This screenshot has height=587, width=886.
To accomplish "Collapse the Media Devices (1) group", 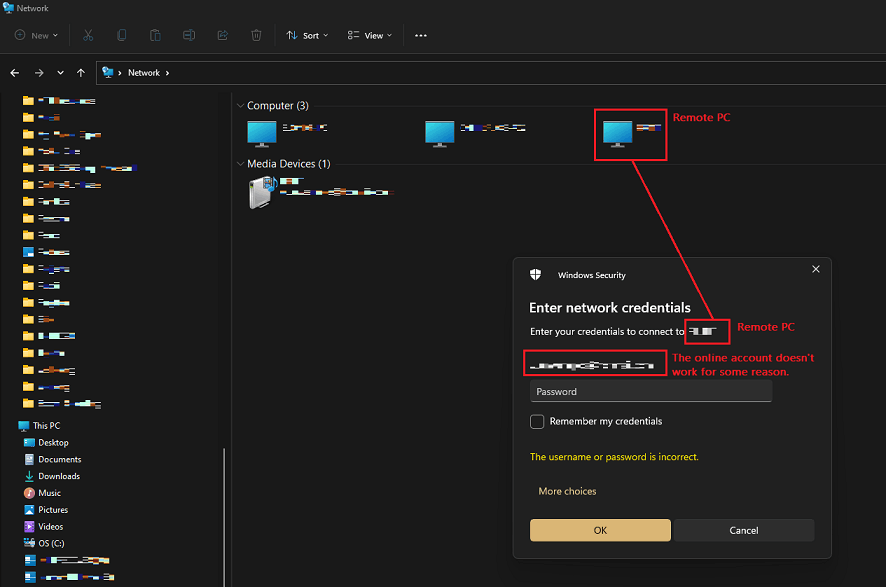I will tap(240, 164).
